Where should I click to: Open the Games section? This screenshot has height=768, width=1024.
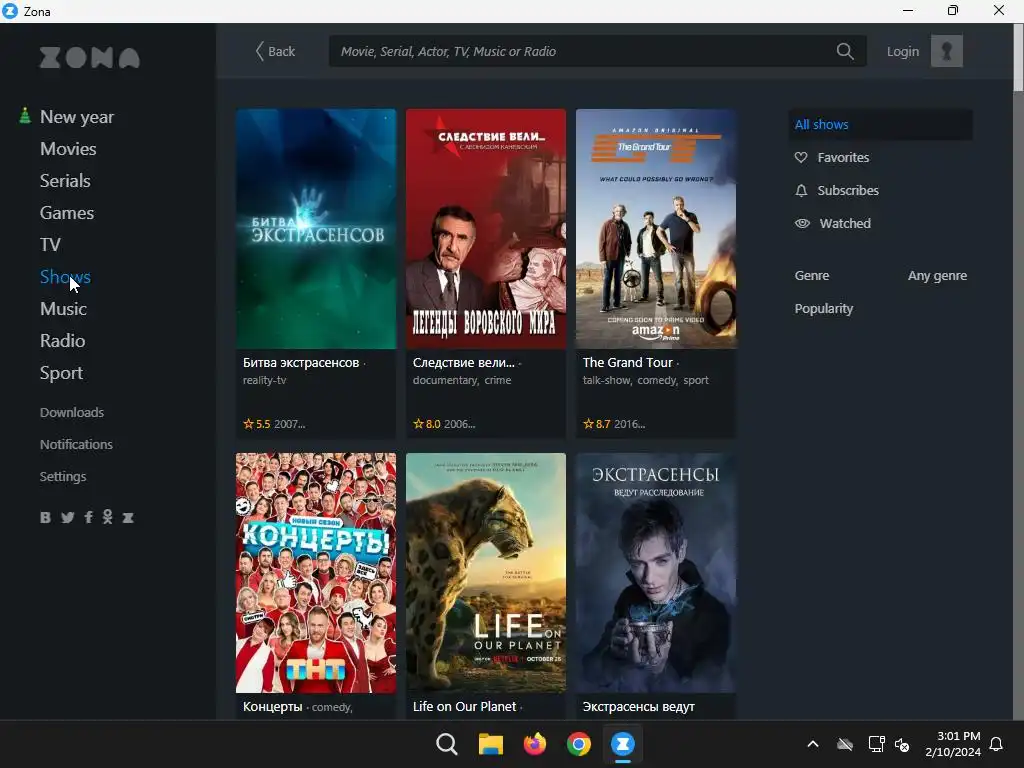point(67,213)
